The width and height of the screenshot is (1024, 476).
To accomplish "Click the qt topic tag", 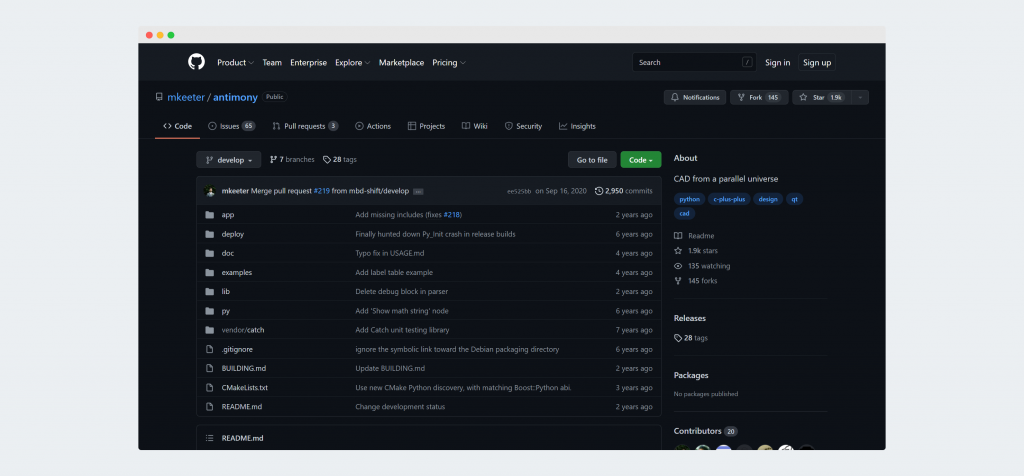I will pos(795,199).
